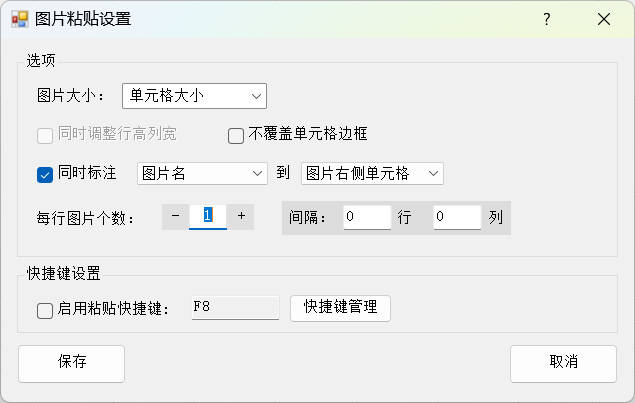Click the row interval (行) input field
This screenshot has width=635, height=403.
366,216
